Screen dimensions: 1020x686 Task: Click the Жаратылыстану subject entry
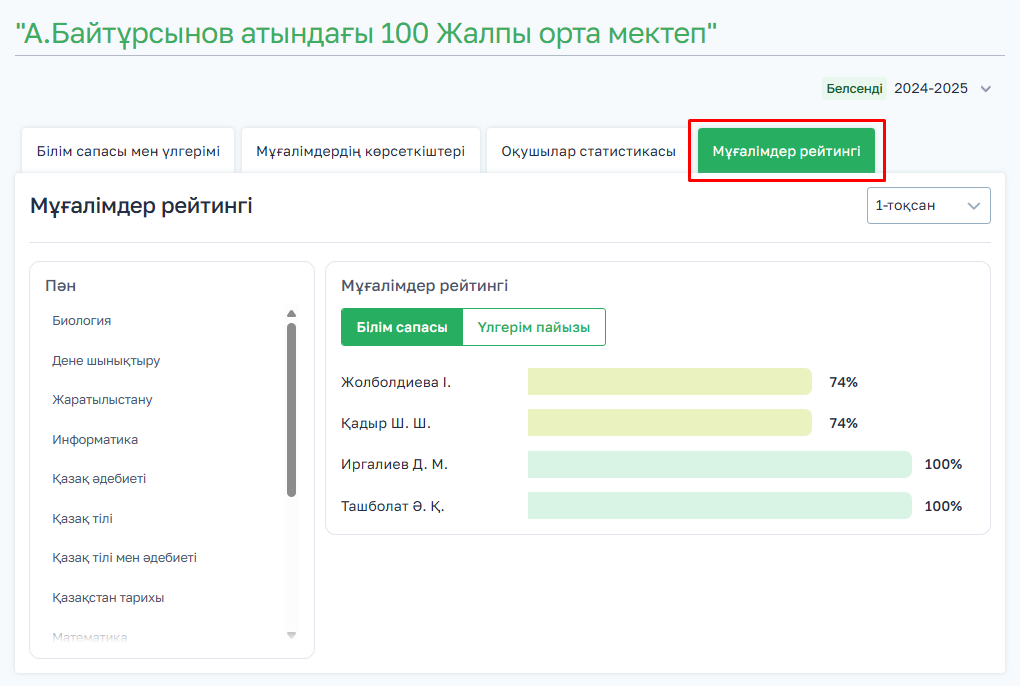[x=102, y=400]
